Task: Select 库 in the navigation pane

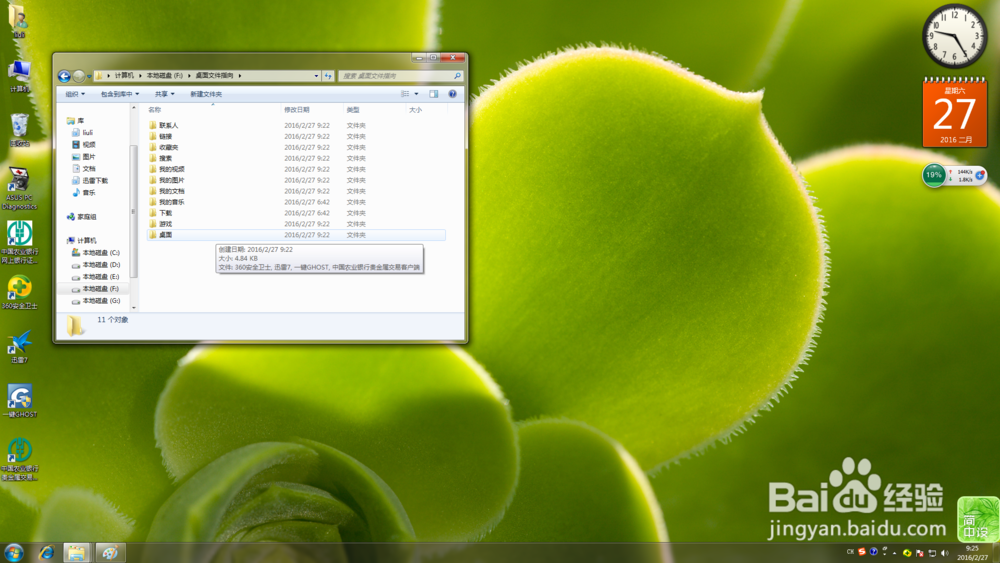Action: click(76, 121)
